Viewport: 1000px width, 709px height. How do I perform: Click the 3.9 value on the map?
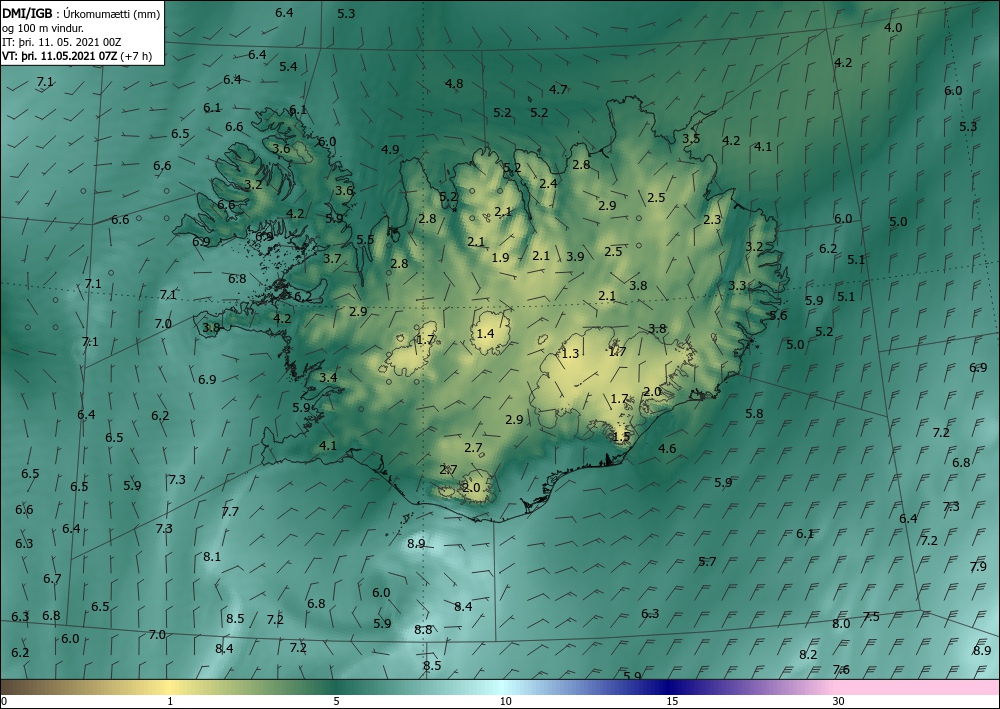pyautogui.click(x=575, y=256)
